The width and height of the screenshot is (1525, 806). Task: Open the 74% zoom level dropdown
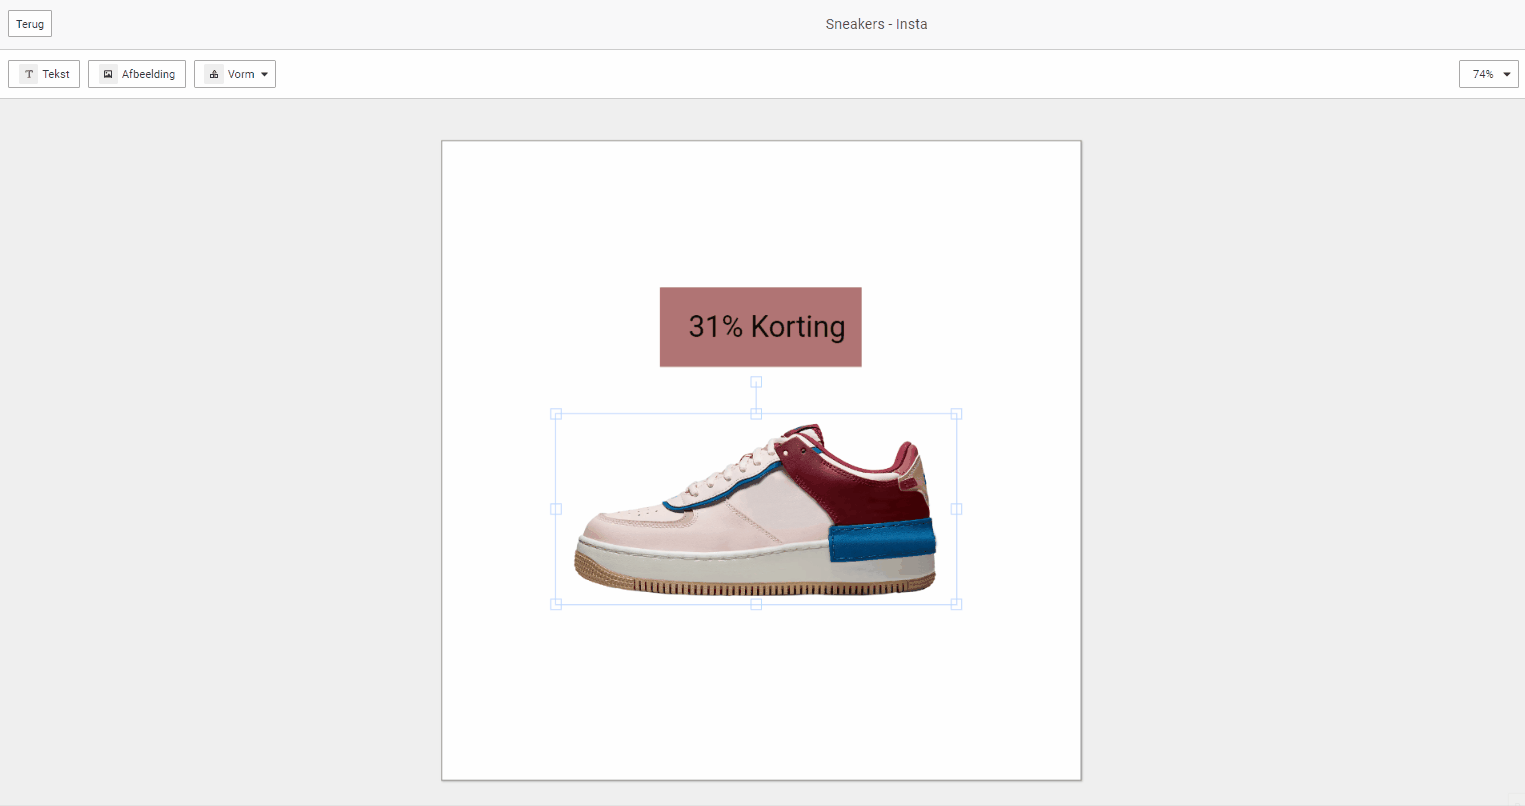click(x=1489, y=74)
